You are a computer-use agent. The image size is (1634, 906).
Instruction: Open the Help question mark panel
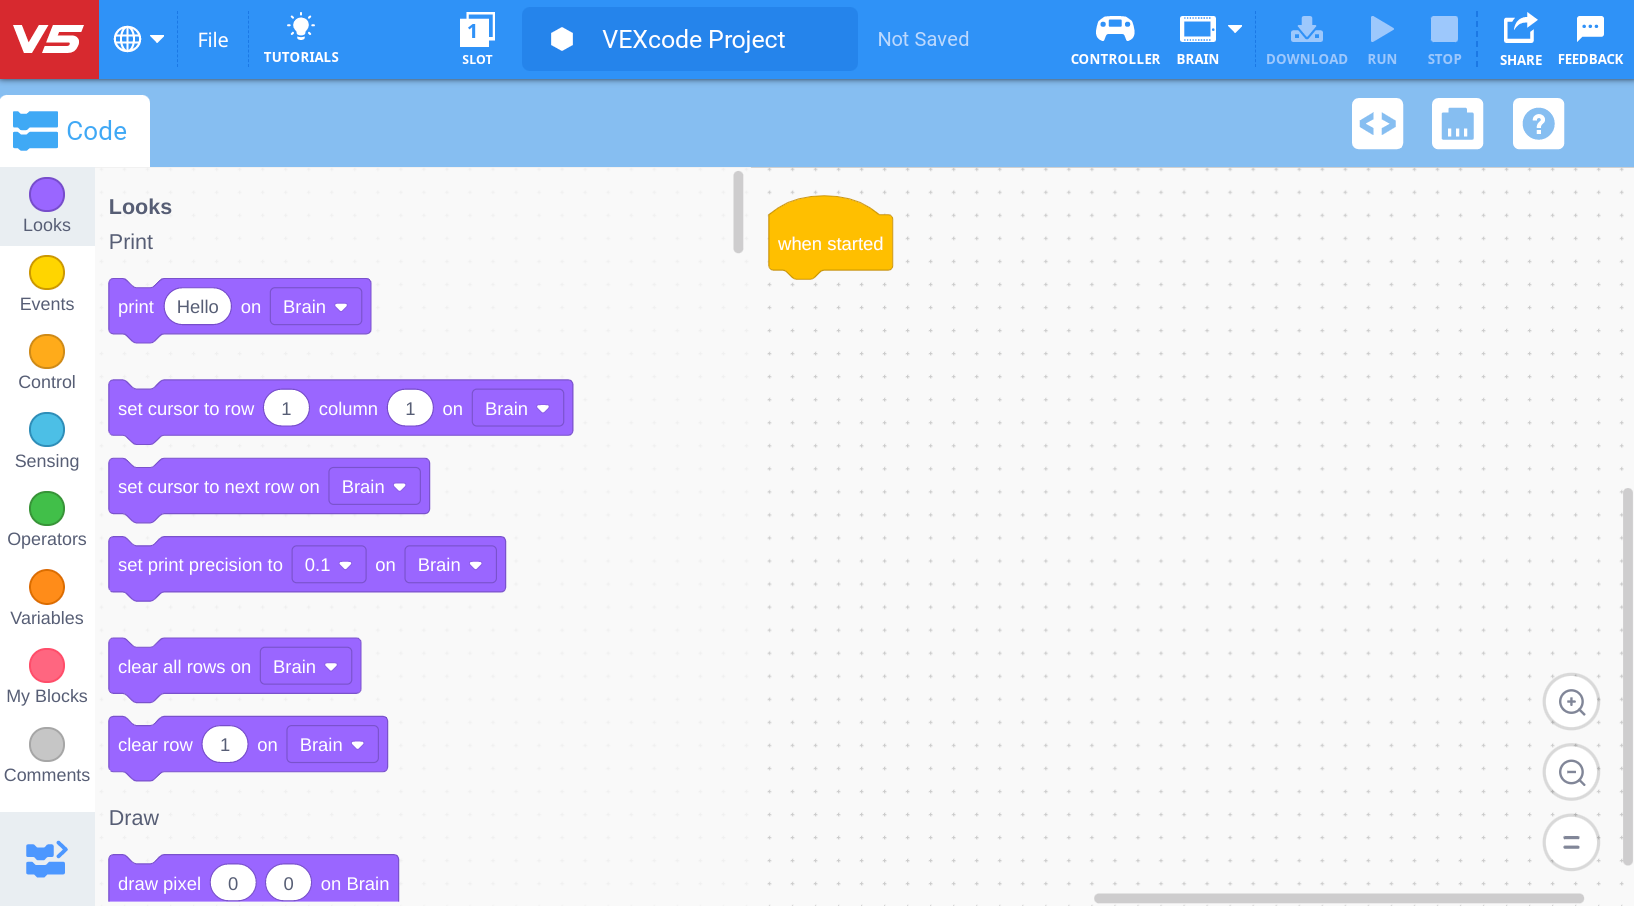tap(1538, 123)
